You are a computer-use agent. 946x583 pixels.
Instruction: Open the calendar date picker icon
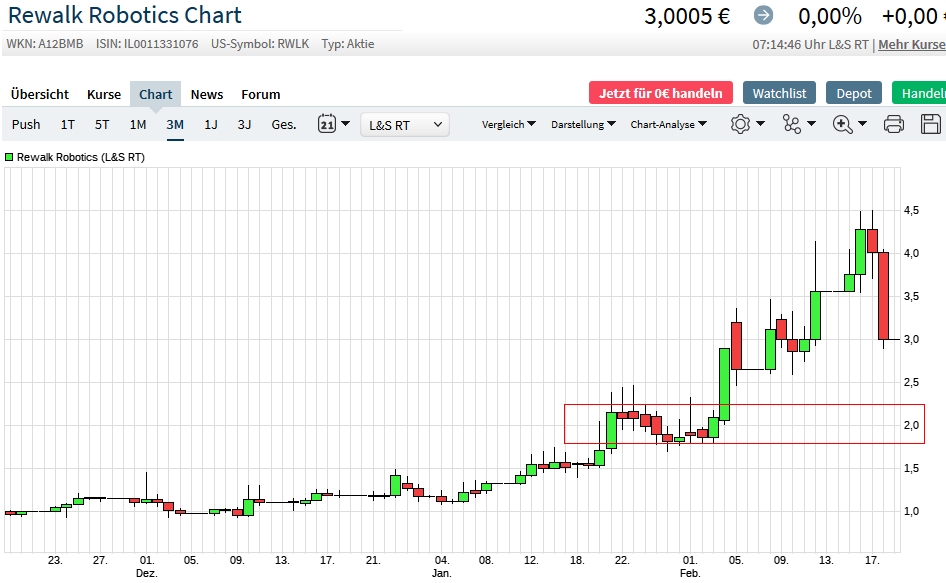pos(326,124)
